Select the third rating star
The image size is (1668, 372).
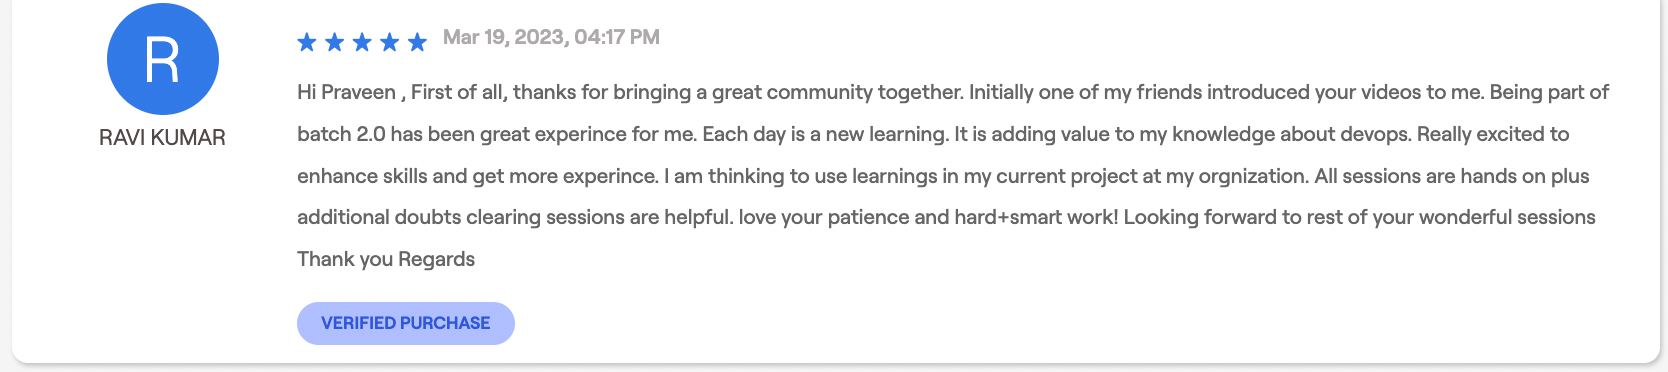coord(362,42)
